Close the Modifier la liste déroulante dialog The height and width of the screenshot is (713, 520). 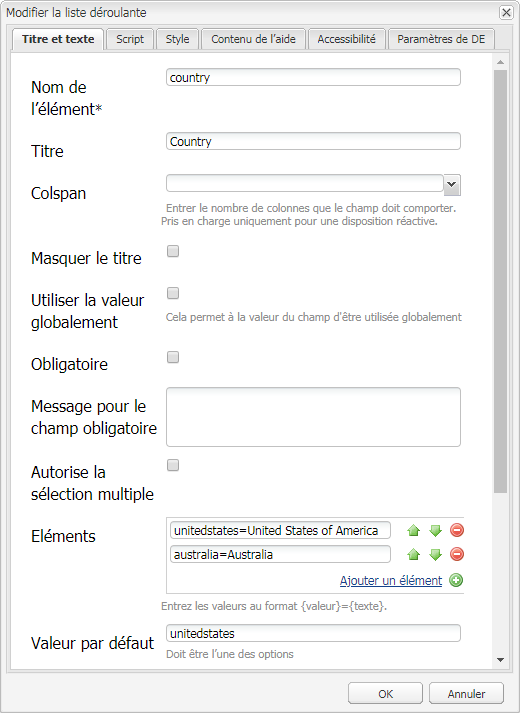coord(506,12)
